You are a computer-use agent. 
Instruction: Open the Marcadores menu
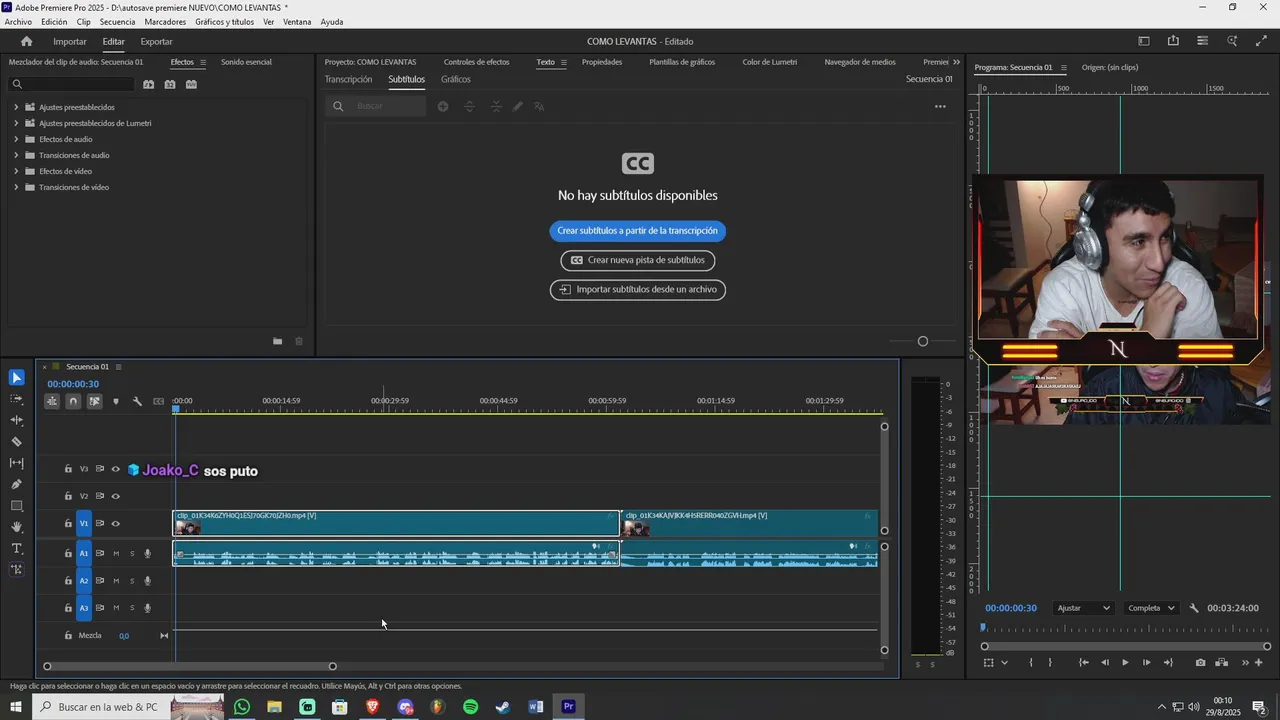coord(165,22)
